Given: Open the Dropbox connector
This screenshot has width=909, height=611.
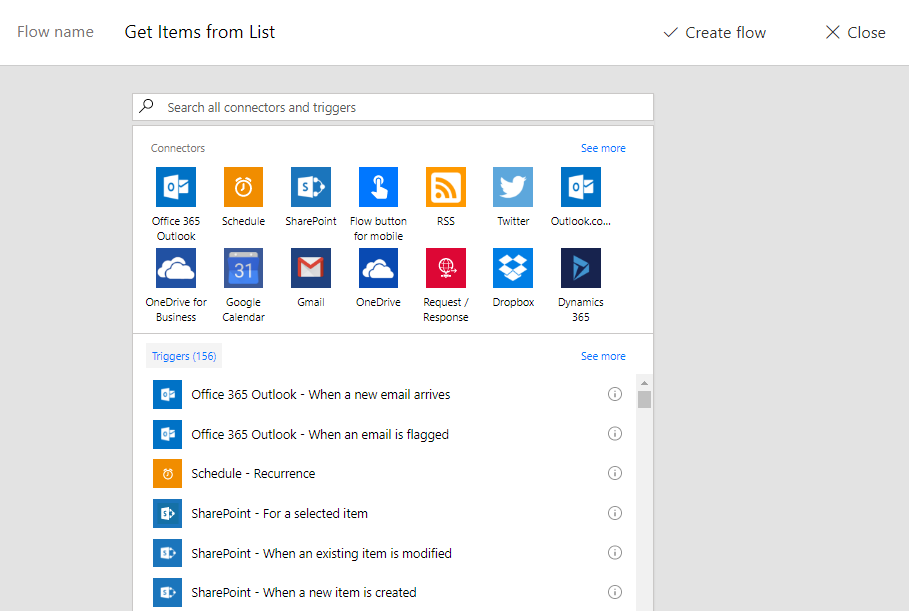Looking at the screenshot, I should [513, 268].
